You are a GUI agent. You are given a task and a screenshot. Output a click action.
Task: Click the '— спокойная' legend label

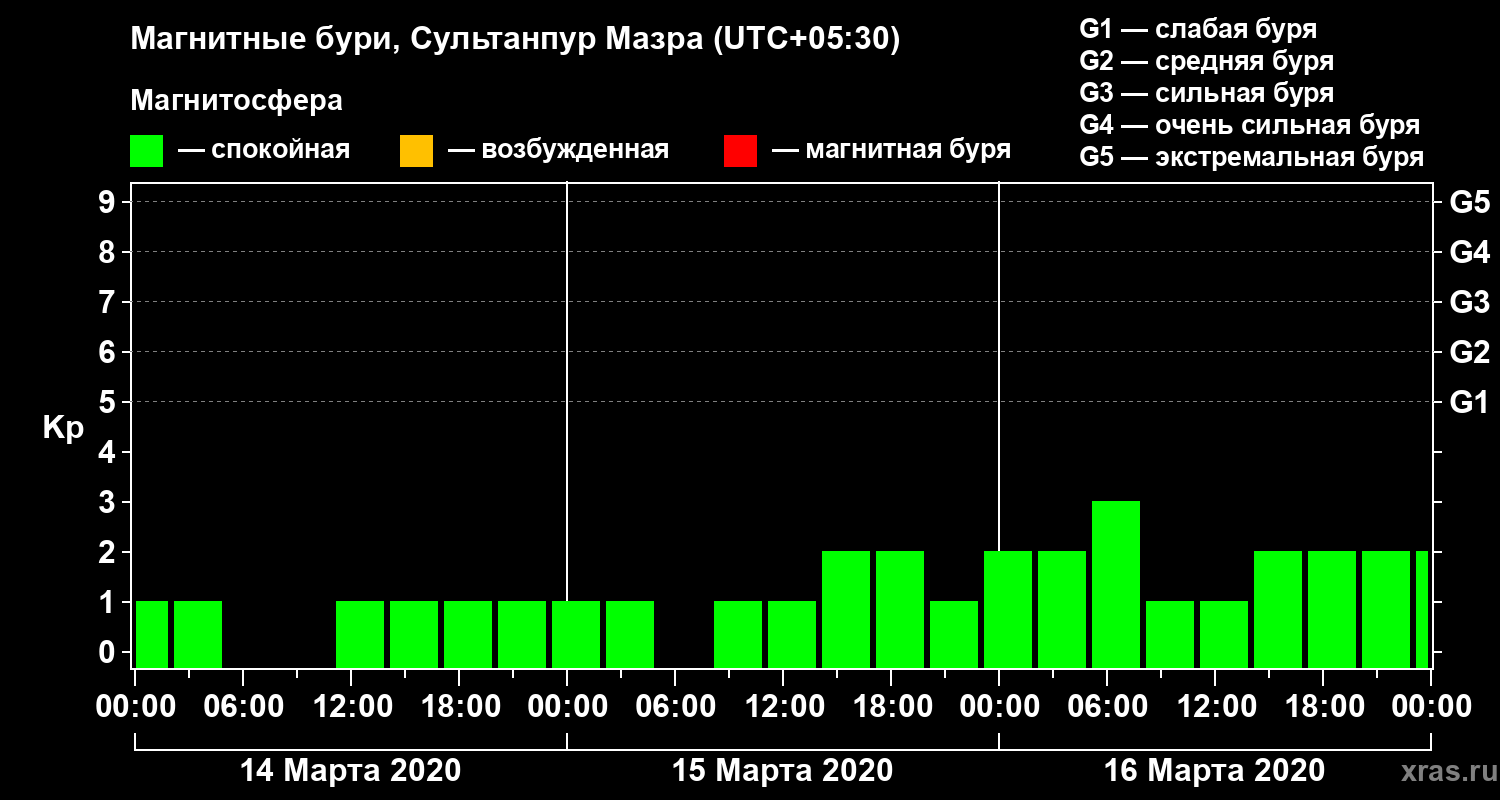(264, 151)
